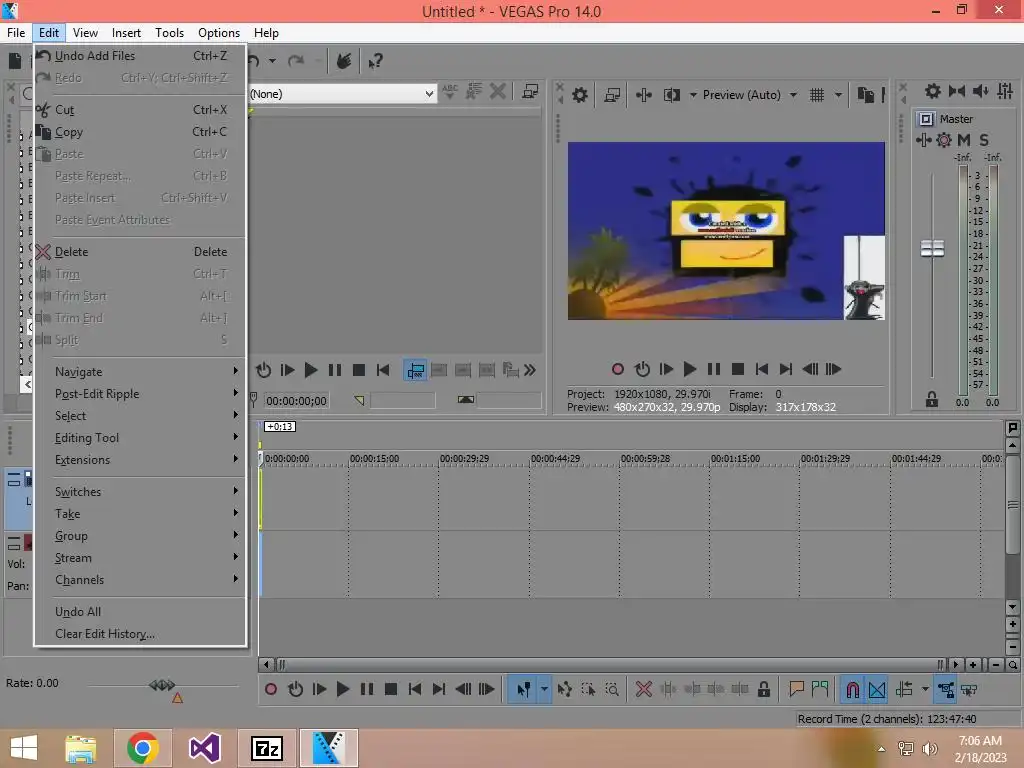Play the project from timeline transport
This screenshot has height=768, width=1024.
[x=343, y=689]
